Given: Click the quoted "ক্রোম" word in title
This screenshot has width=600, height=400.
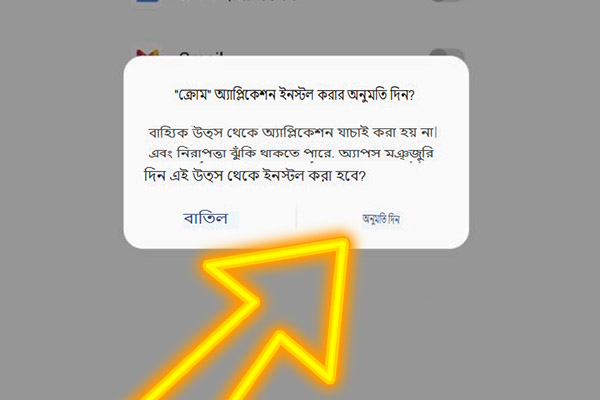Looking at the screenshot, I should (193, 95).
